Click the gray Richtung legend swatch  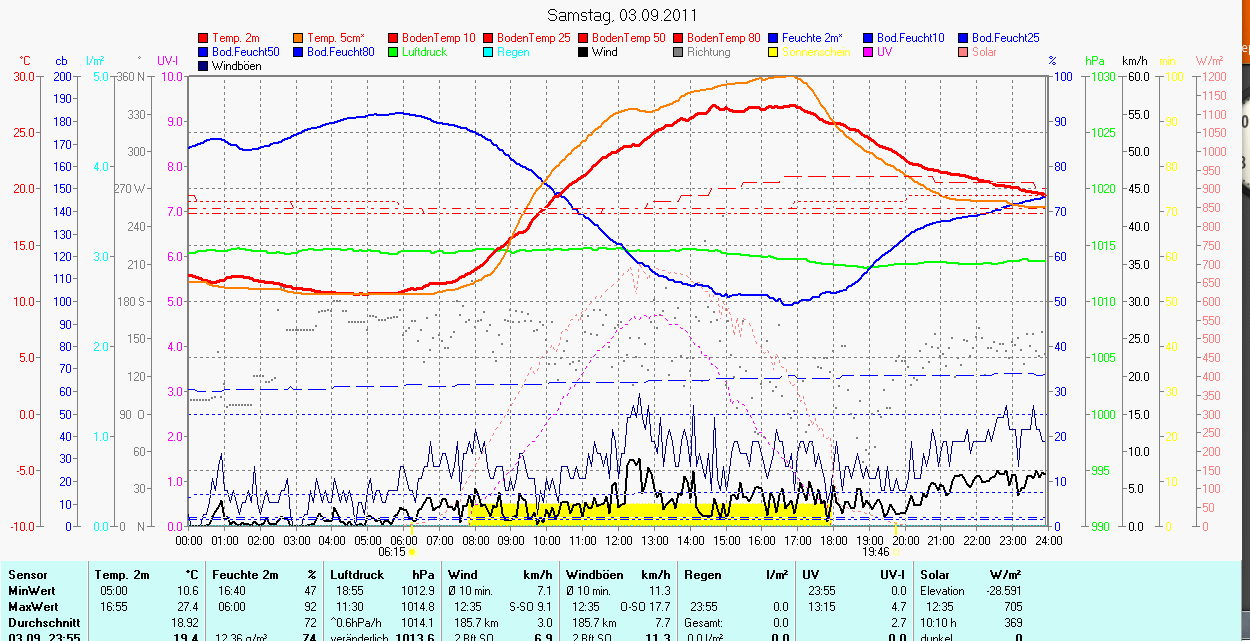[678, 51]
